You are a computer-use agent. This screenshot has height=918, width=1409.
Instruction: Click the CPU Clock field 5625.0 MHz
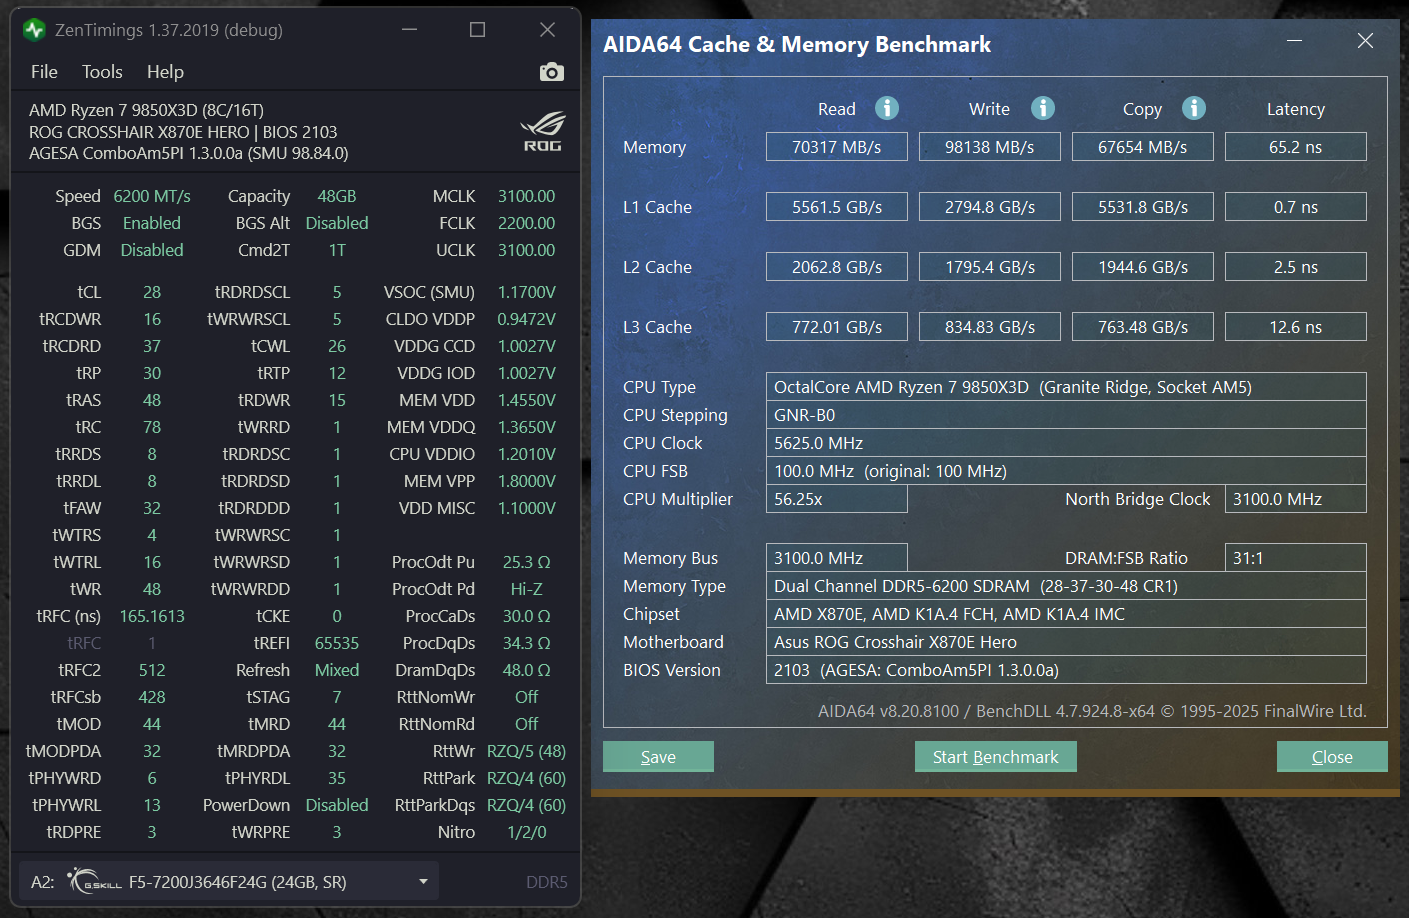click(1066, 443)
